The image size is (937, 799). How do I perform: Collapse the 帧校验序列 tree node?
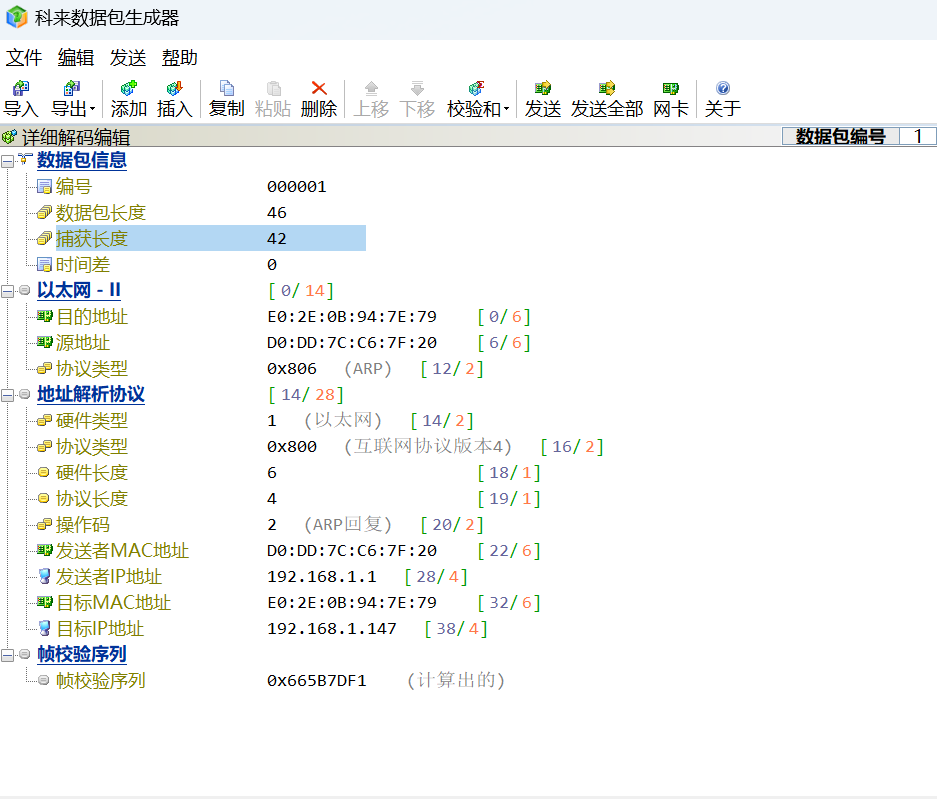(x=8, y=655)
